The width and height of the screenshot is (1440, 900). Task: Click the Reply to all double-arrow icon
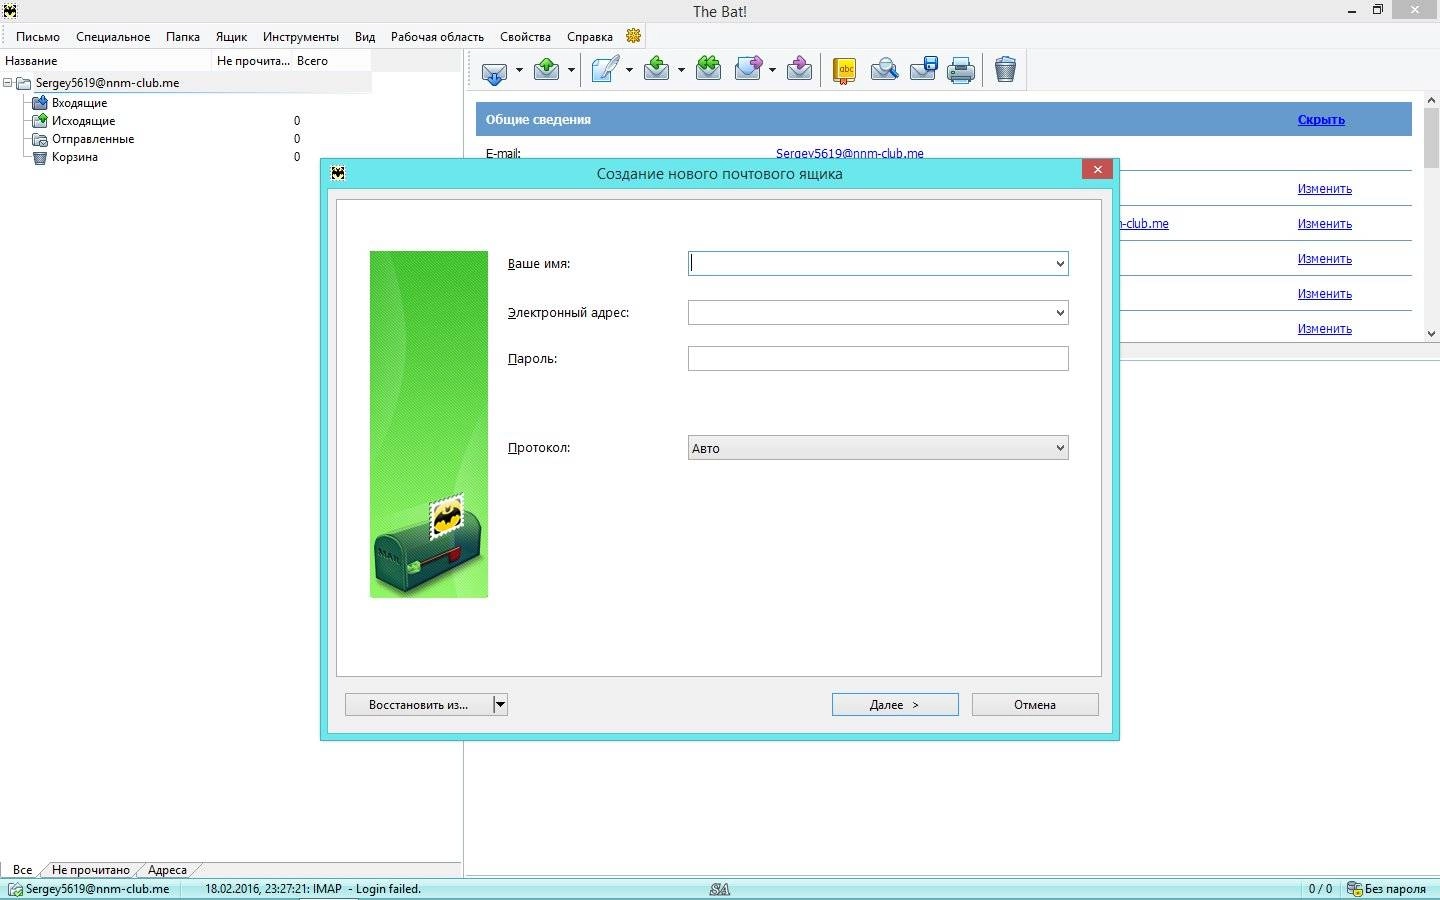709,69
